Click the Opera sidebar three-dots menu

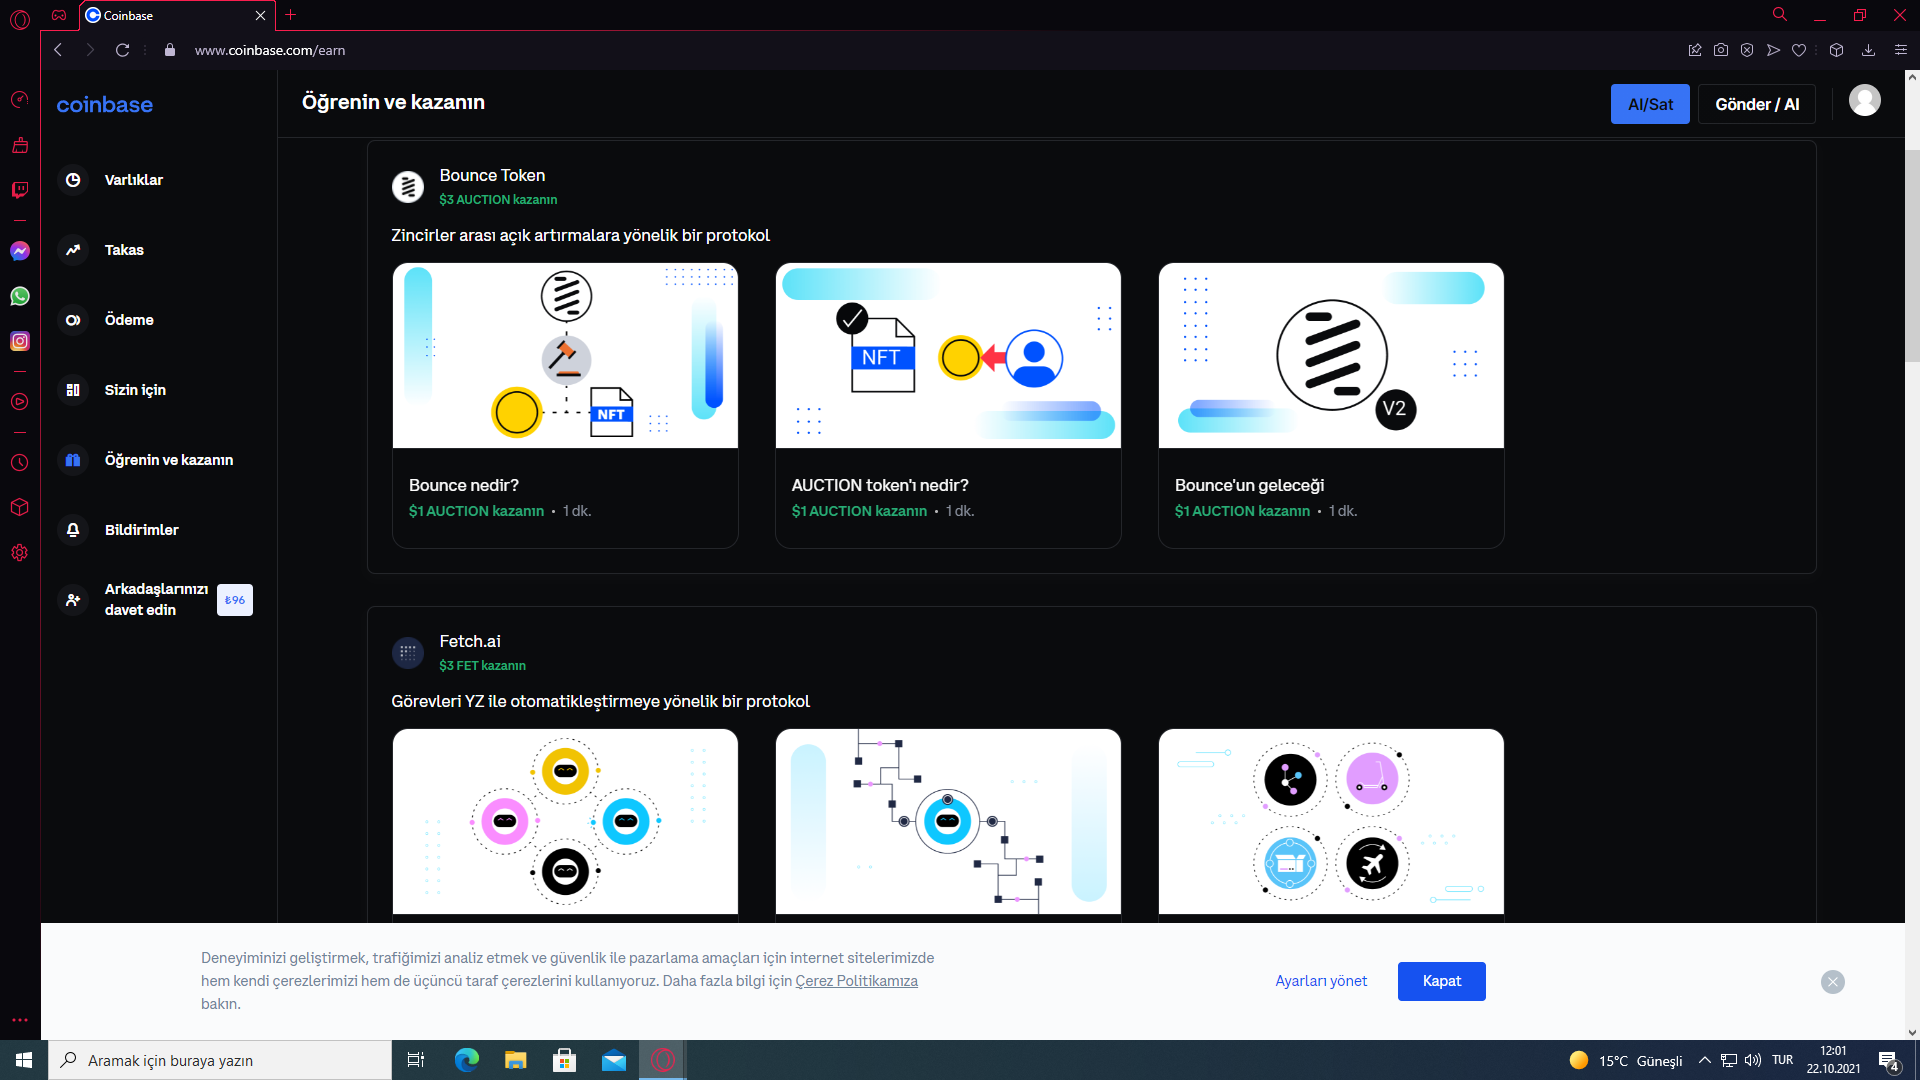(20, 1020)
